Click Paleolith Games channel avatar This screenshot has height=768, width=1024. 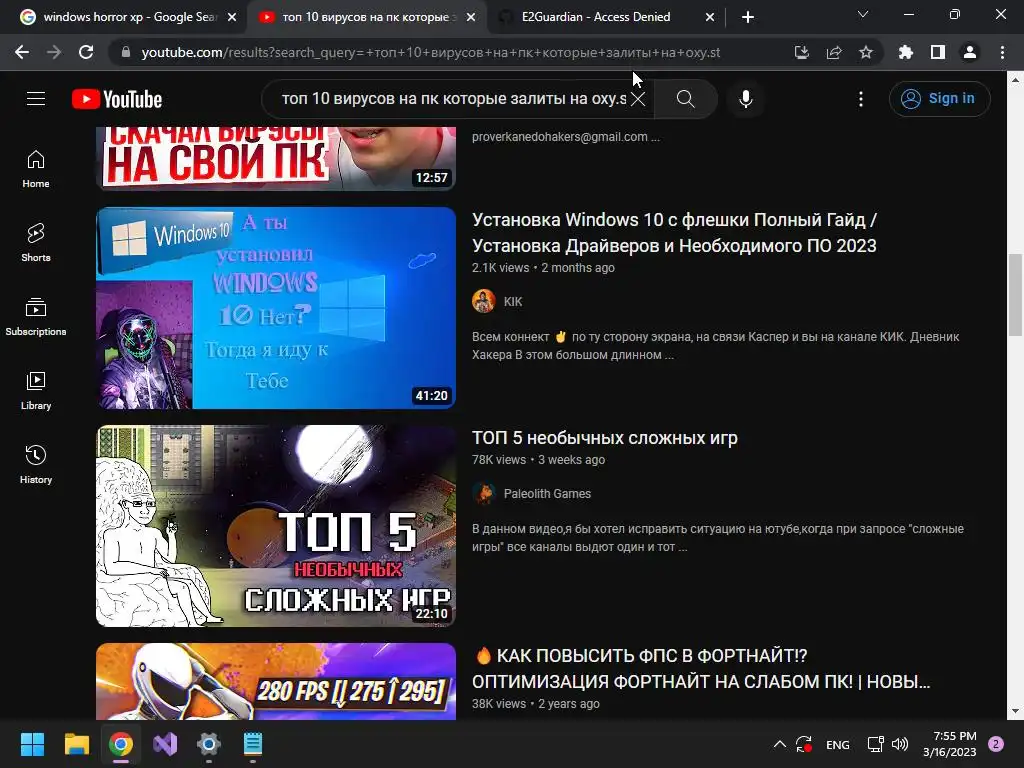[x=484, y=493]
